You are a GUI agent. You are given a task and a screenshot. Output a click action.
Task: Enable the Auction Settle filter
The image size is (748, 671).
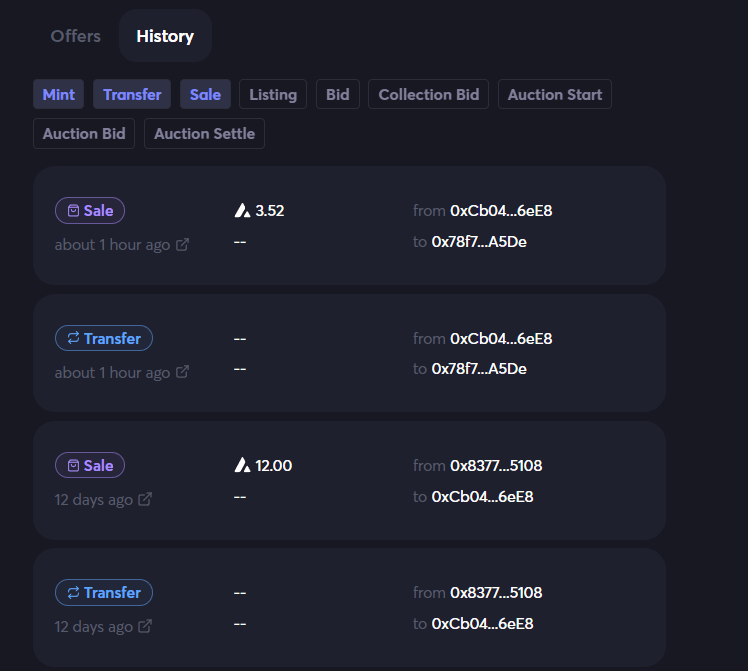point(204,134)
